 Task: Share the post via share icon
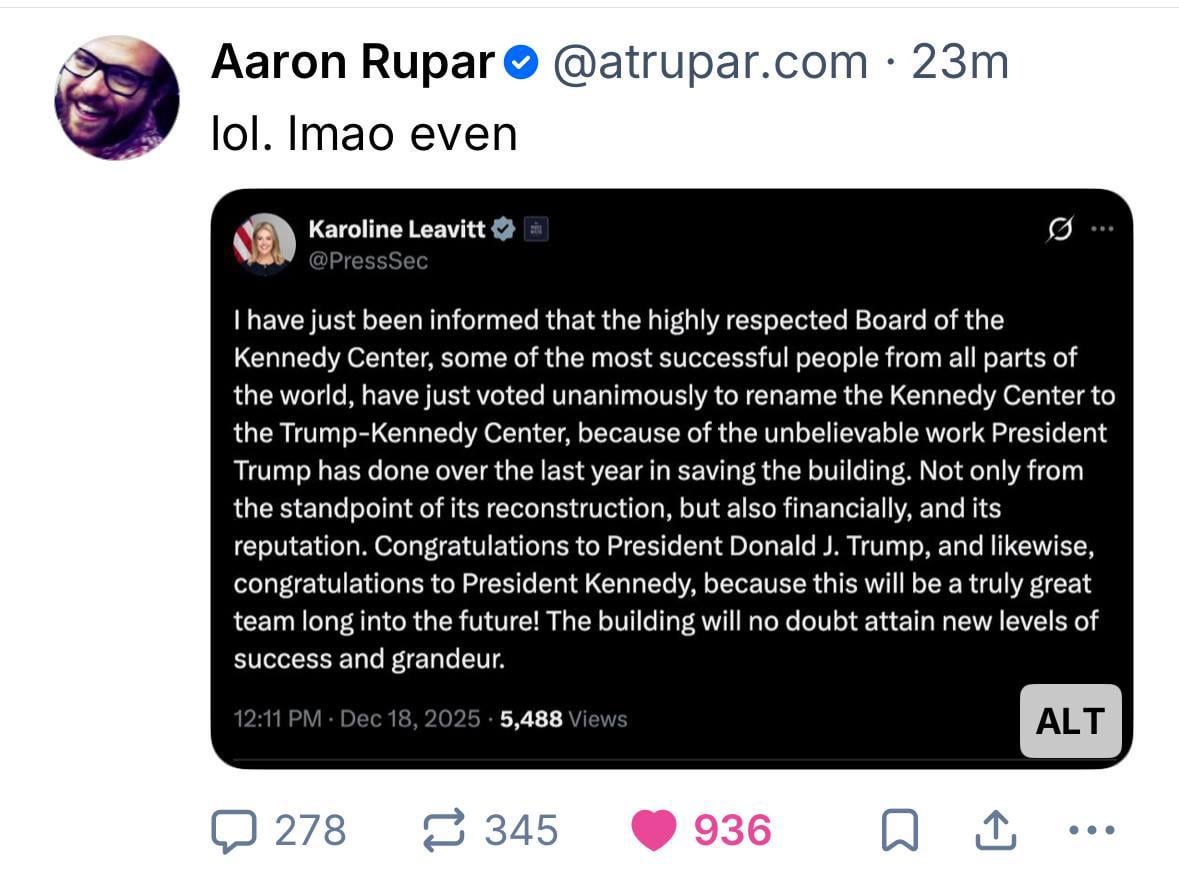(x=994, y=830)
